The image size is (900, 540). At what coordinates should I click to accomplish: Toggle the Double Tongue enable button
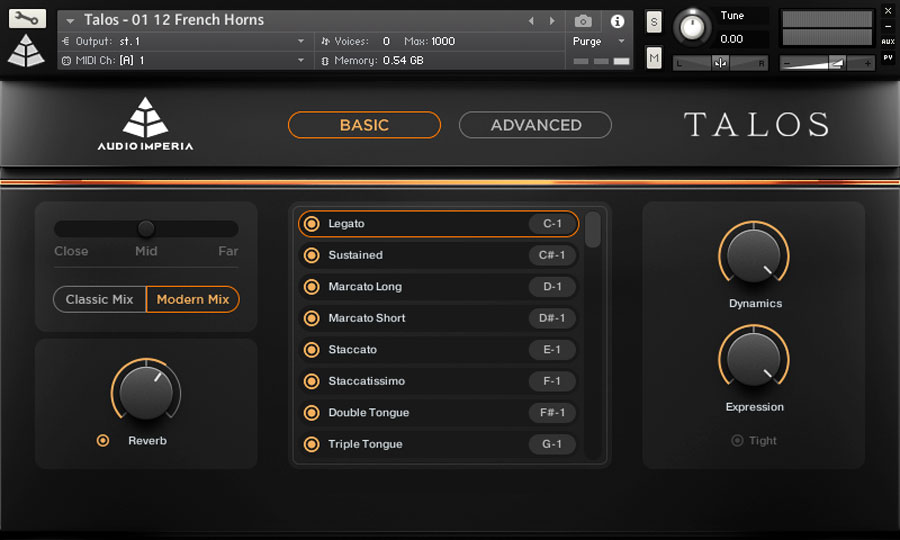(312, 413)
